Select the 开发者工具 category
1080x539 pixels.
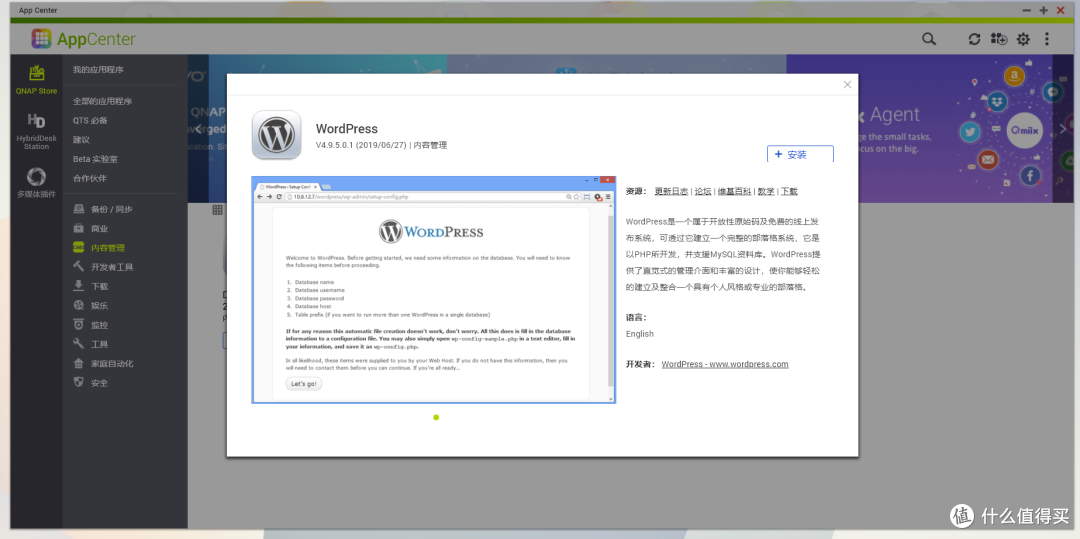point(111,267)
